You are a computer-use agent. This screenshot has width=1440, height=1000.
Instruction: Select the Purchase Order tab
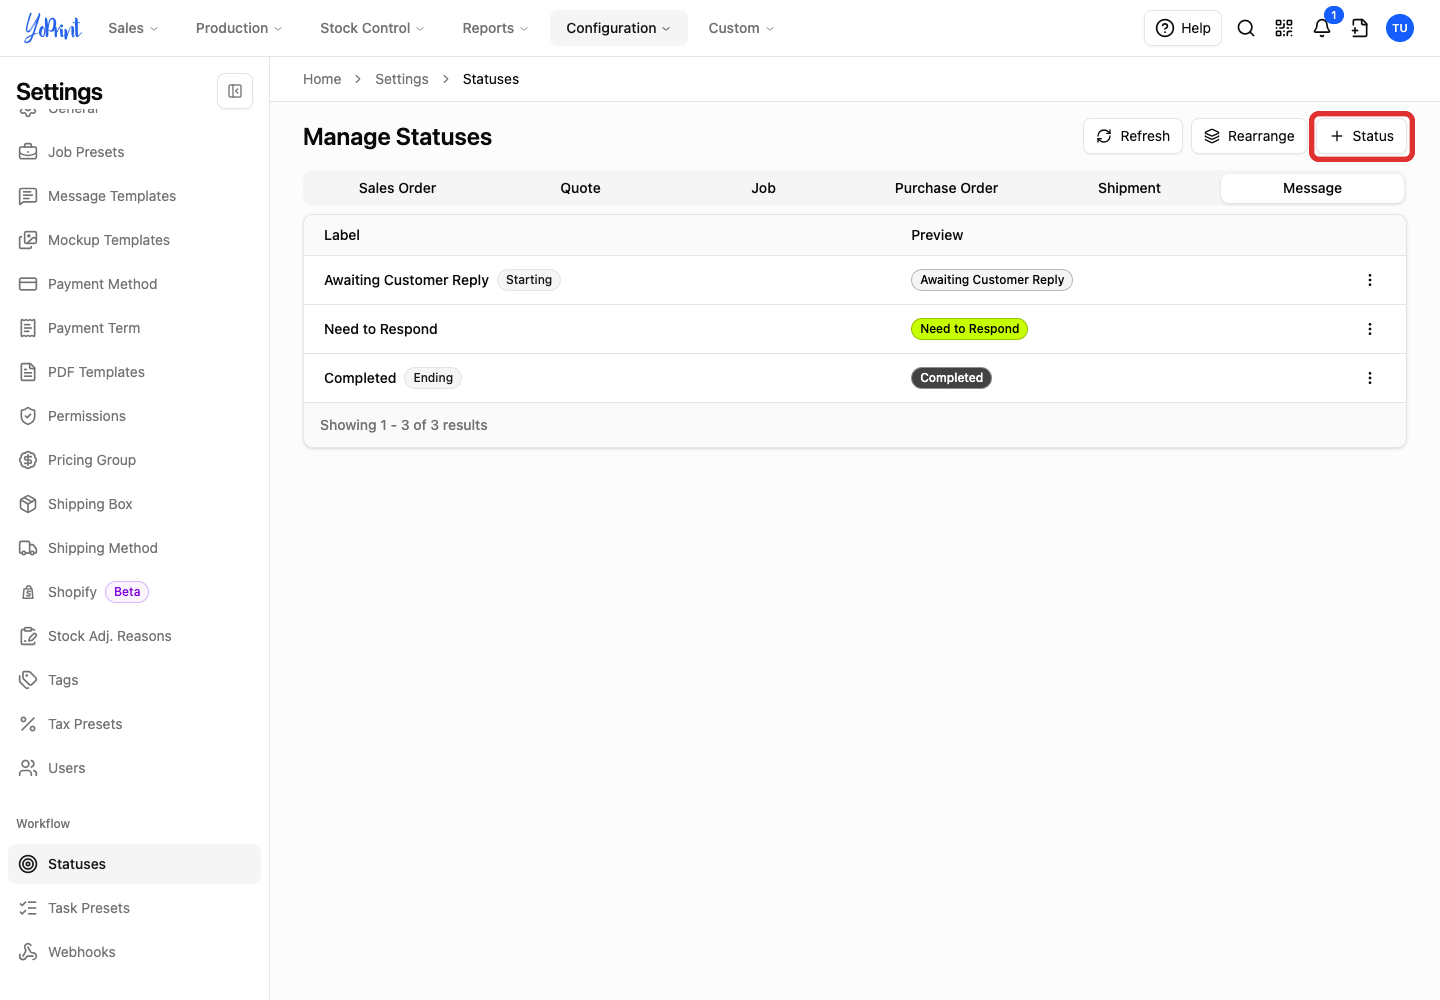[x=946, y=188]
